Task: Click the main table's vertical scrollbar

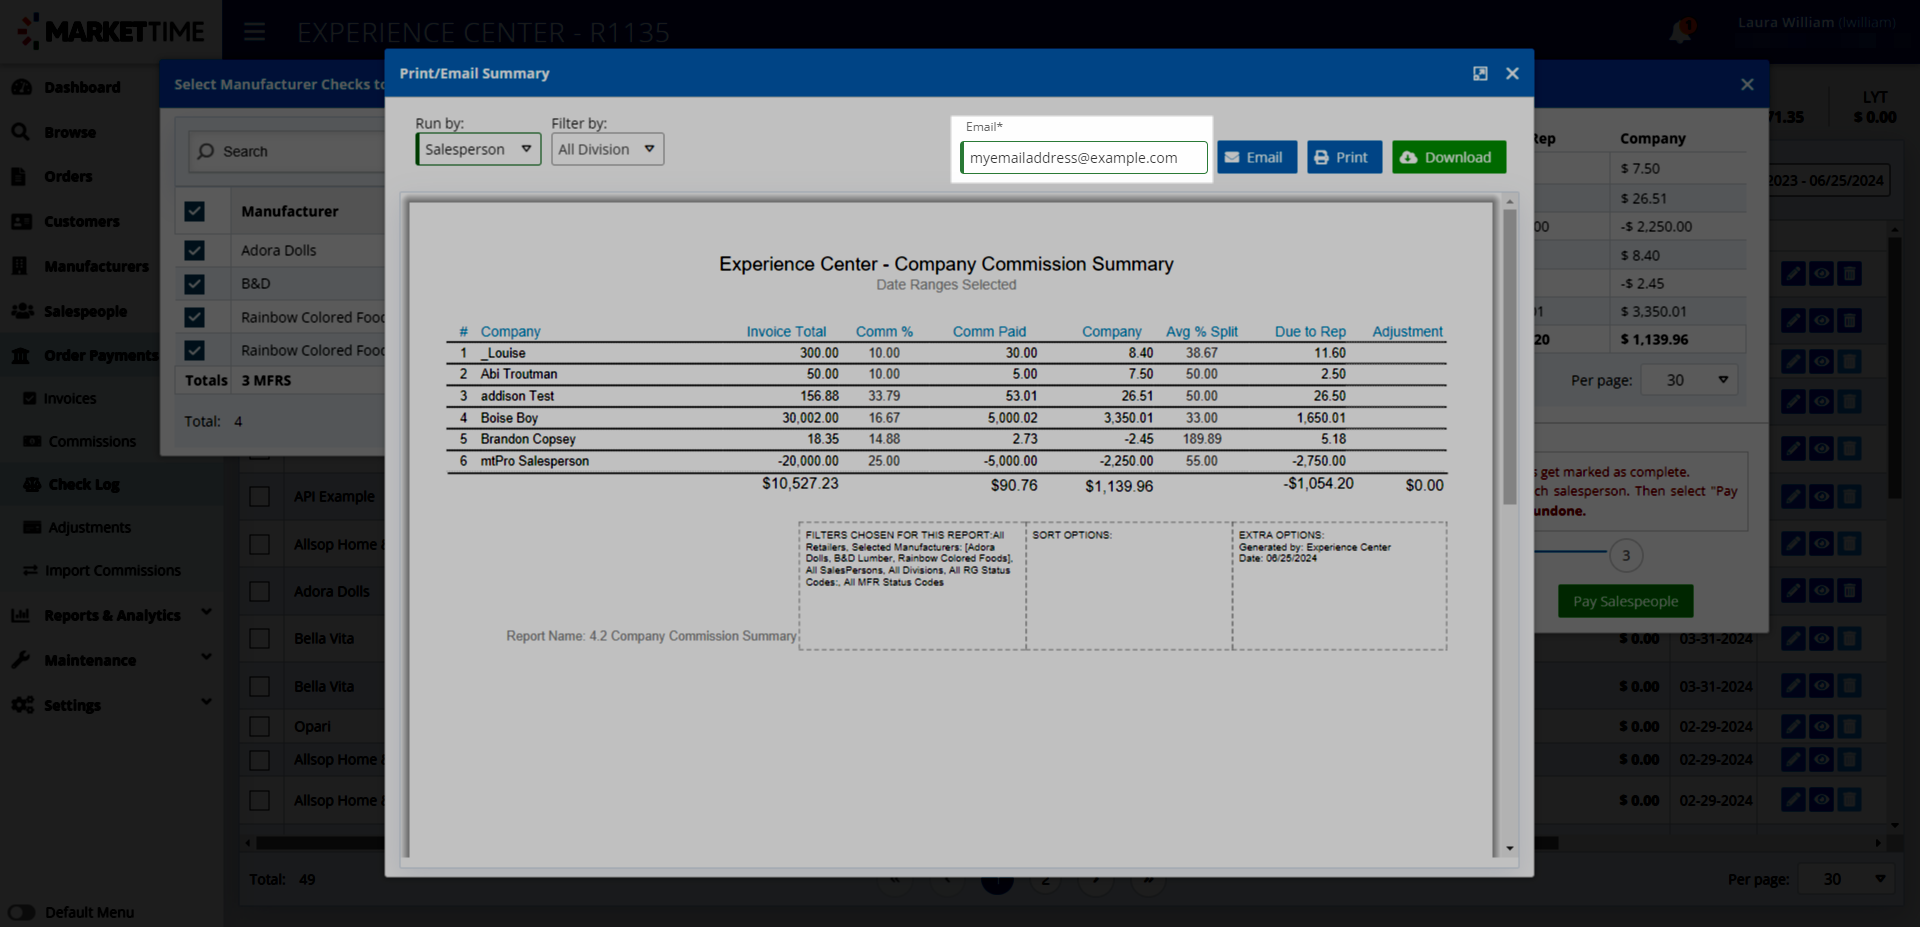Action: tap(1894, 367)
